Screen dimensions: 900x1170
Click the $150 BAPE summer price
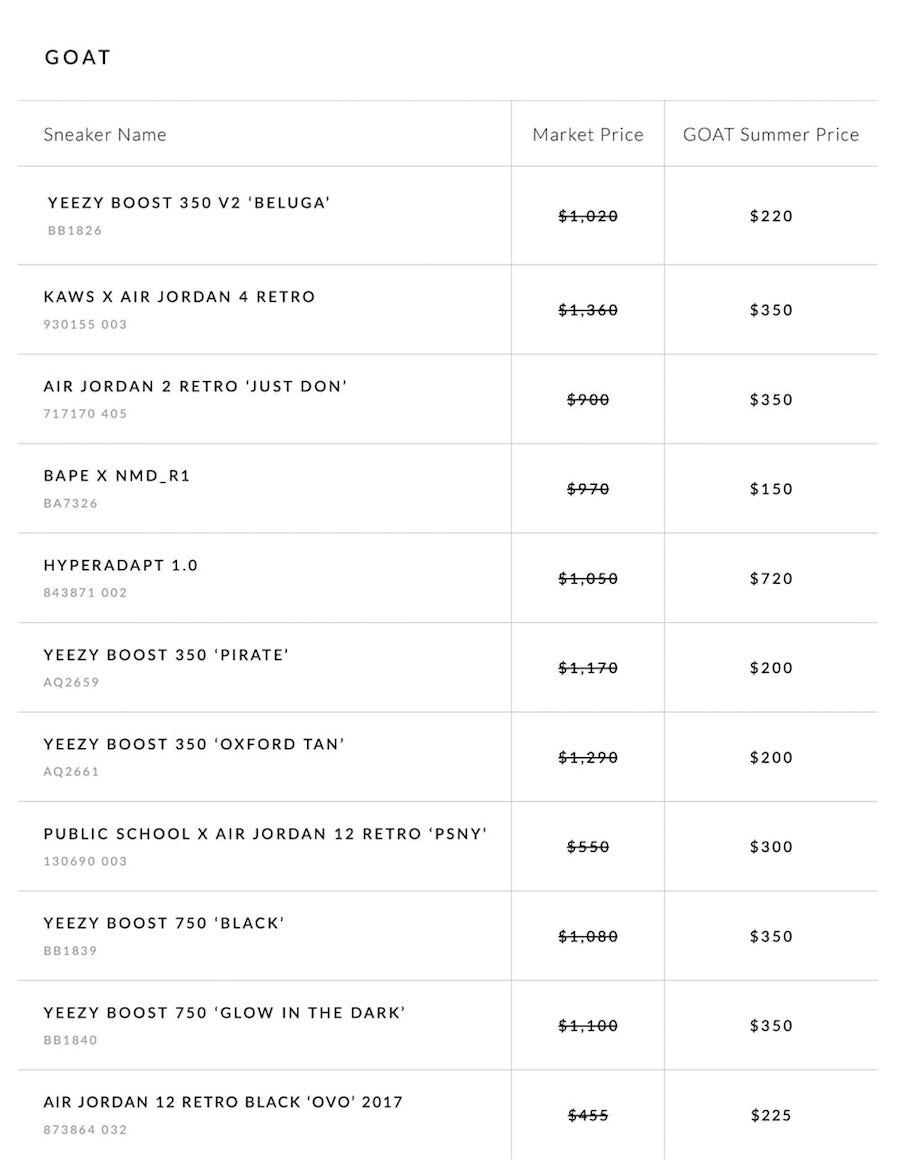point(771,489)
